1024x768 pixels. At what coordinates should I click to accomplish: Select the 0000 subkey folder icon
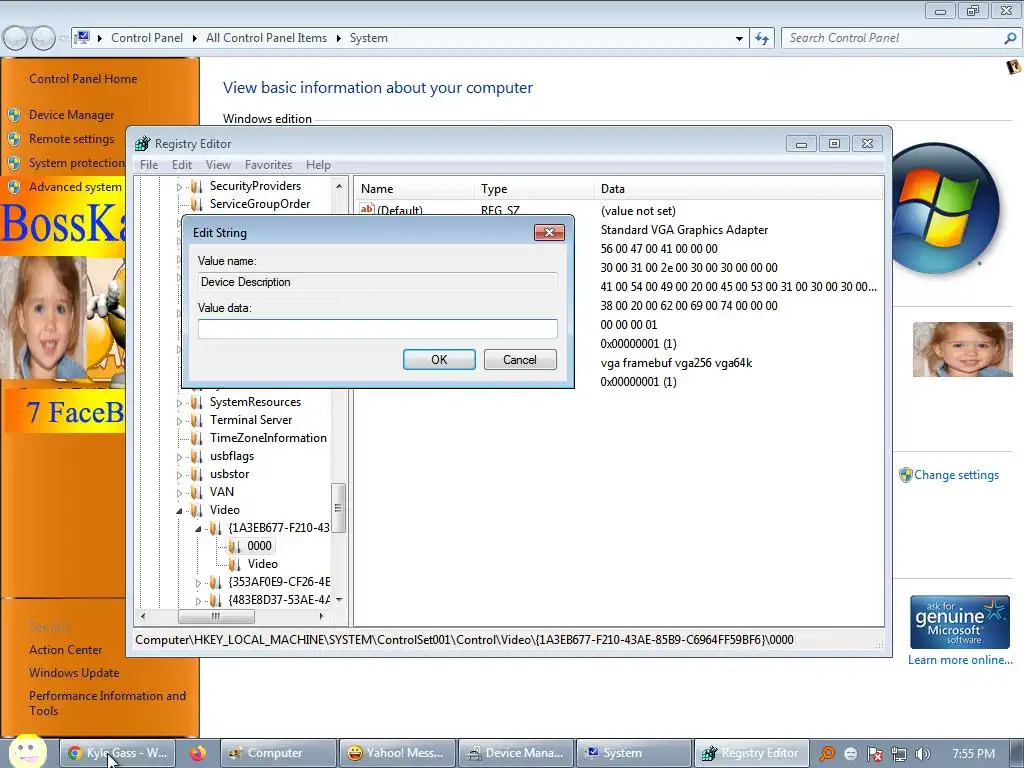(234, 546)
